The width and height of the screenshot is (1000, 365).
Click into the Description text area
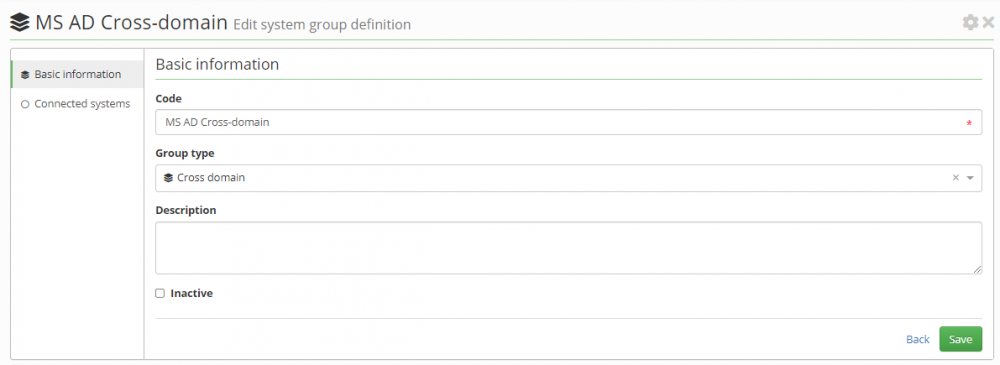coord(568,248)
